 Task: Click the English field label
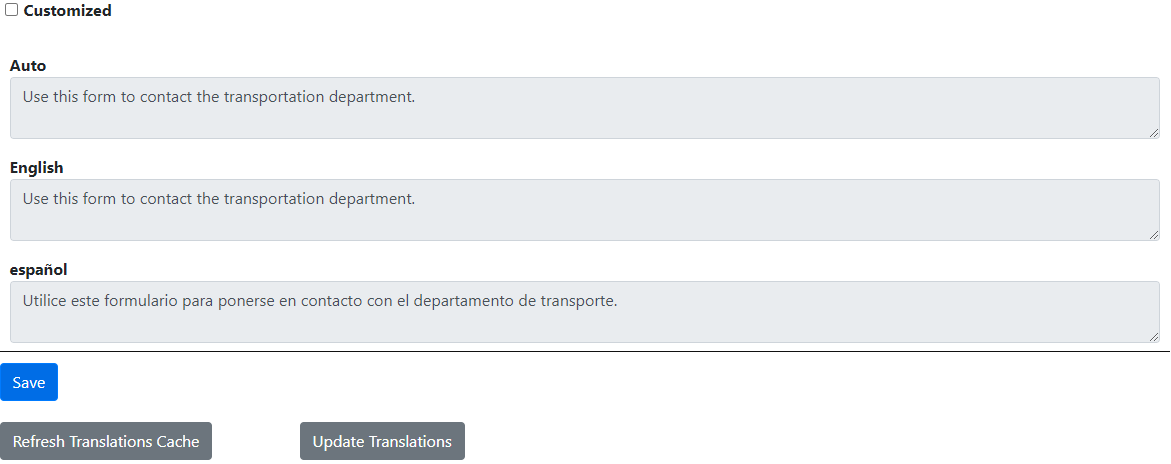click(x=37, y=168)
